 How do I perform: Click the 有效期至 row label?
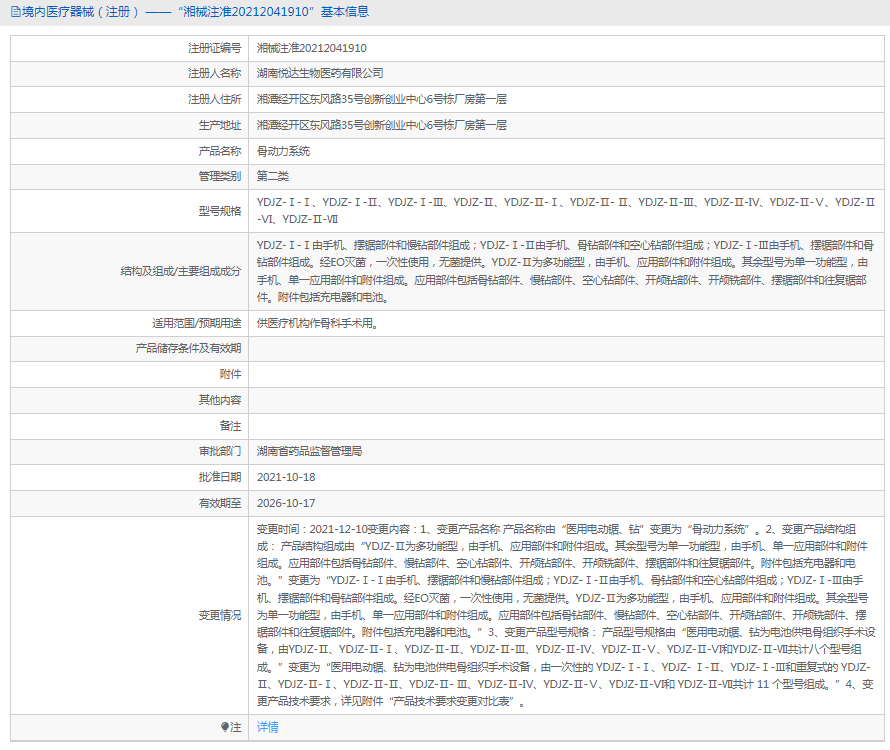tap(219, 503)
